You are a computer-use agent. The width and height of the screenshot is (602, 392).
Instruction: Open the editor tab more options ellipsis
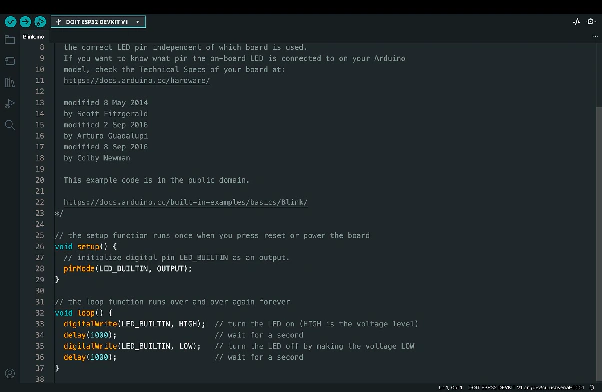tap(595, 37)
